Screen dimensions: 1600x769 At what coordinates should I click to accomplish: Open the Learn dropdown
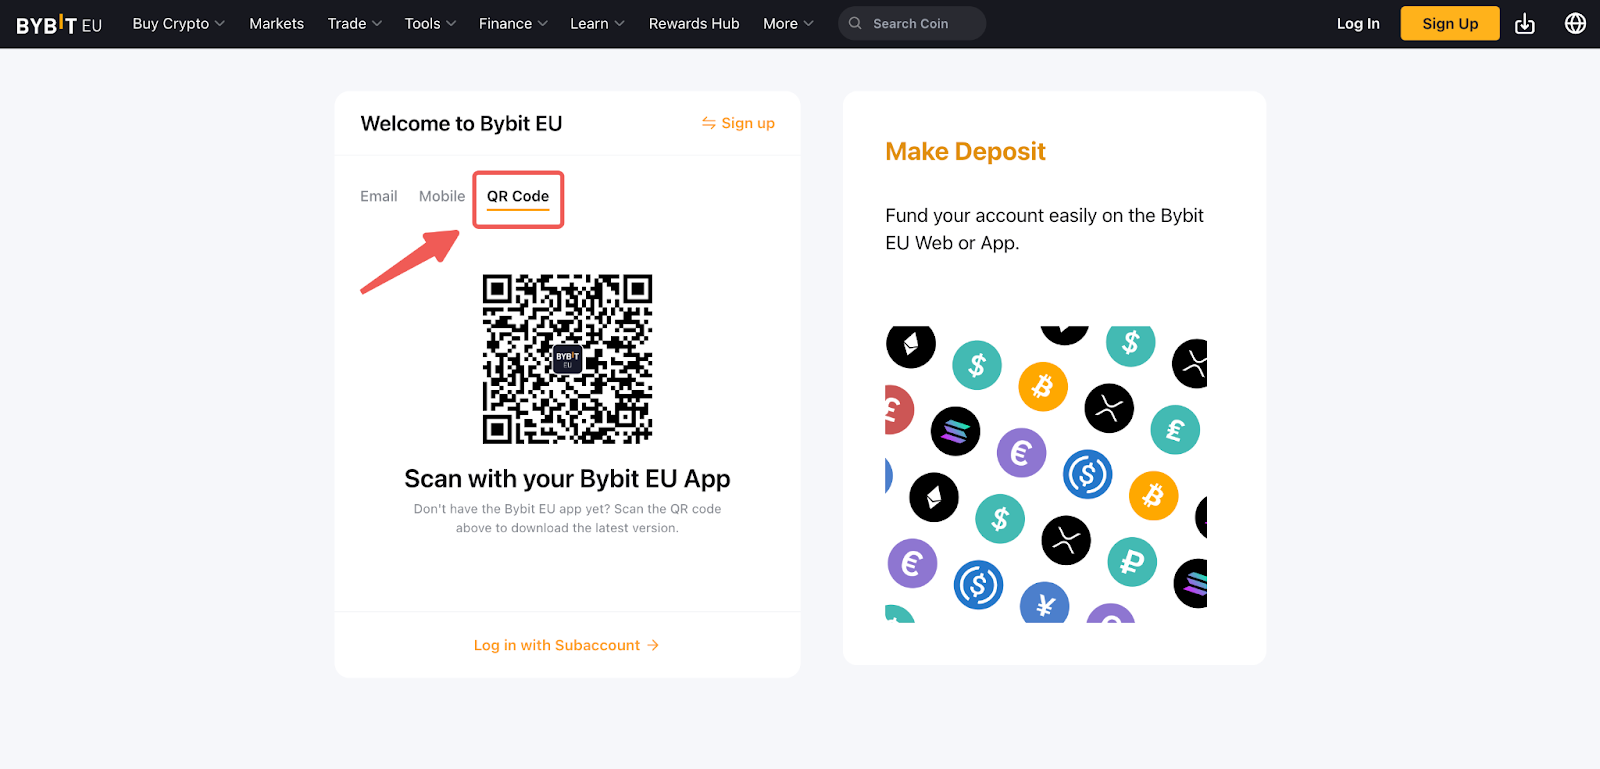[597, 24]
